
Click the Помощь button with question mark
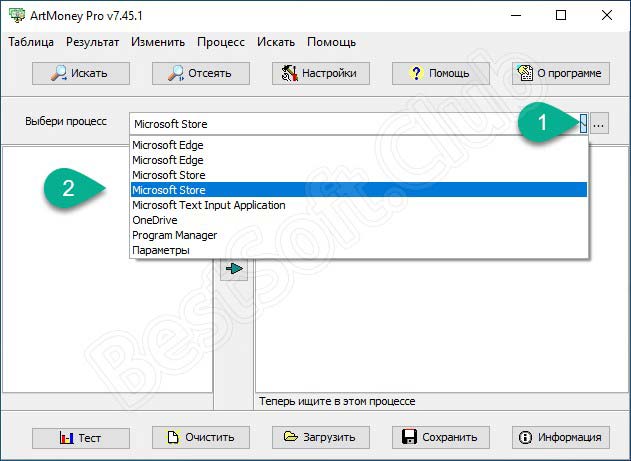pyautogui.click(x=441, y=73)
